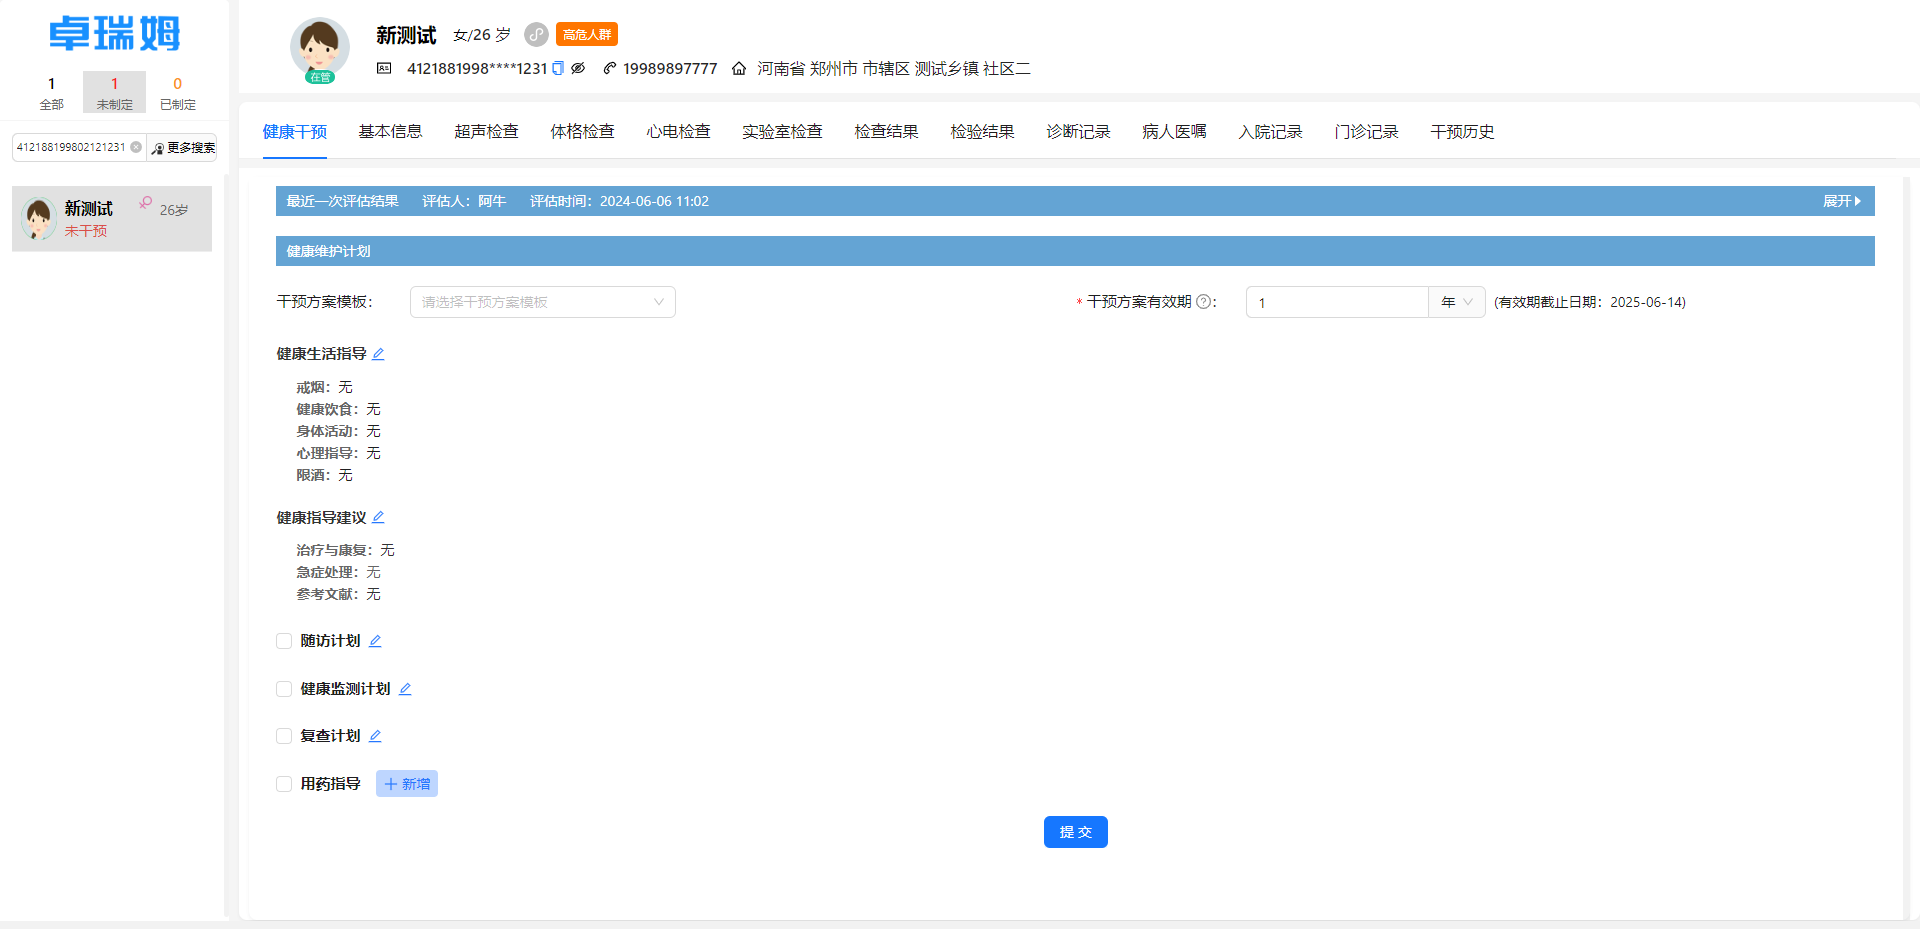Viewport: 1920px width, 929px height.
Task: Expand the latest assessment with 展开
Action: [1841, 201]
